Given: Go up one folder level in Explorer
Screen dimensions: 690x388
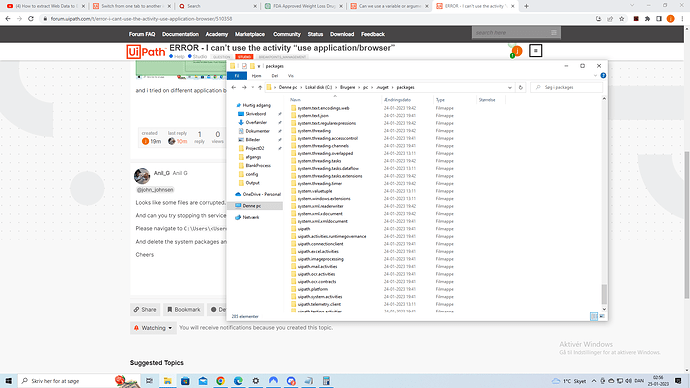Looking at the screenshot, I should pos(260,88).
